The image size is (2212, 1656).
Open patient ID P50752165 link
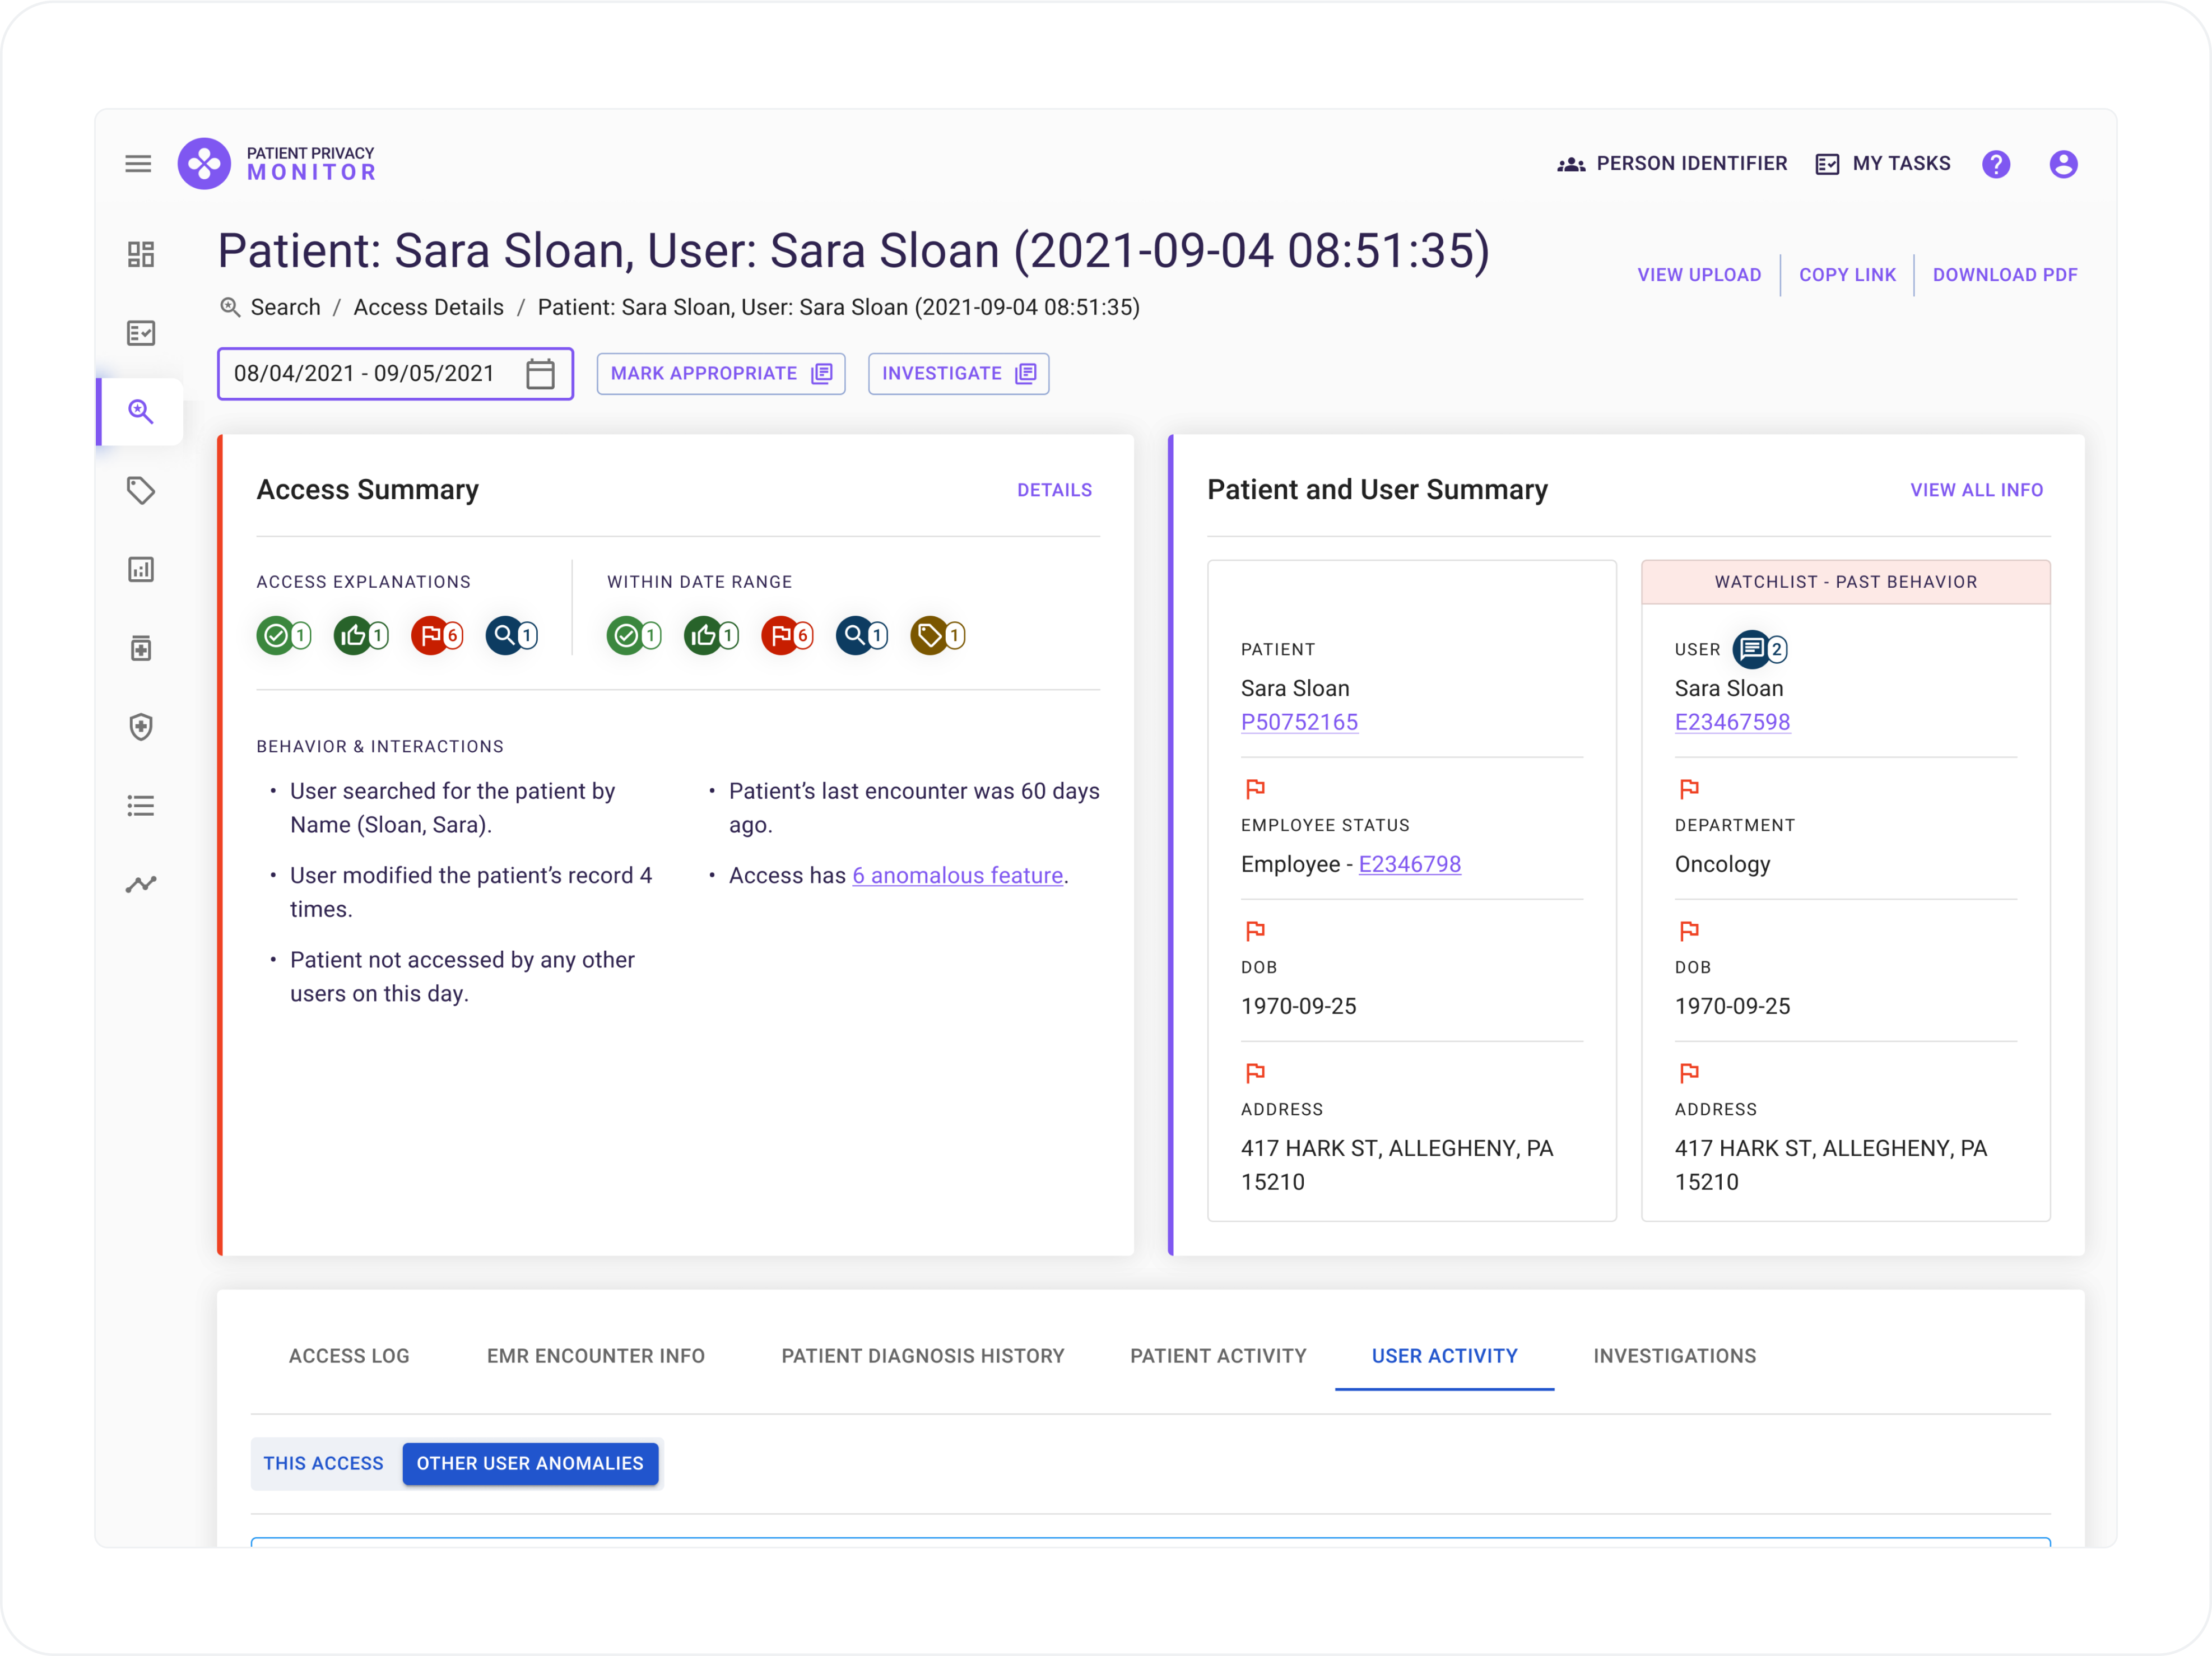[x=1299, y=722]
